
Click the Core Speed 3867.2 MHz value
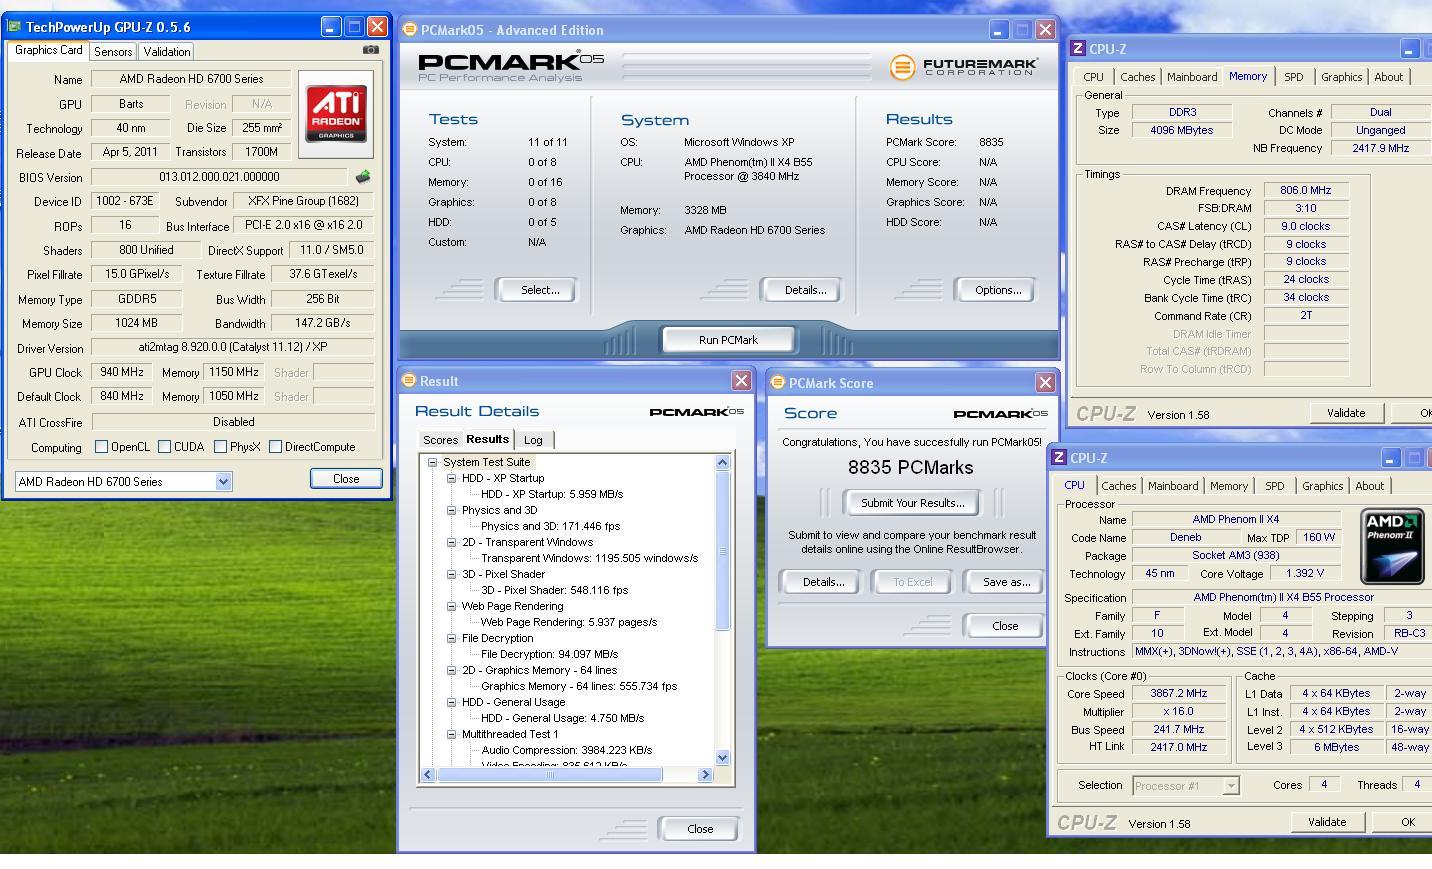tap(1178, 693)
